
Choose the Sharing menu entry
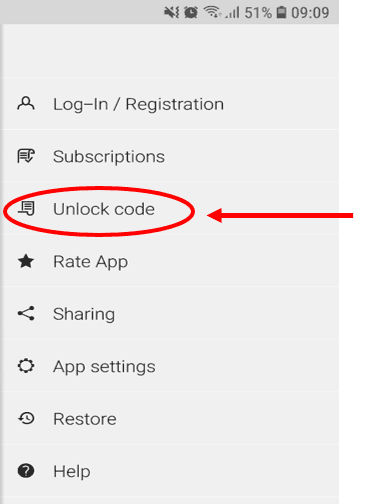(x=169, y=313)
